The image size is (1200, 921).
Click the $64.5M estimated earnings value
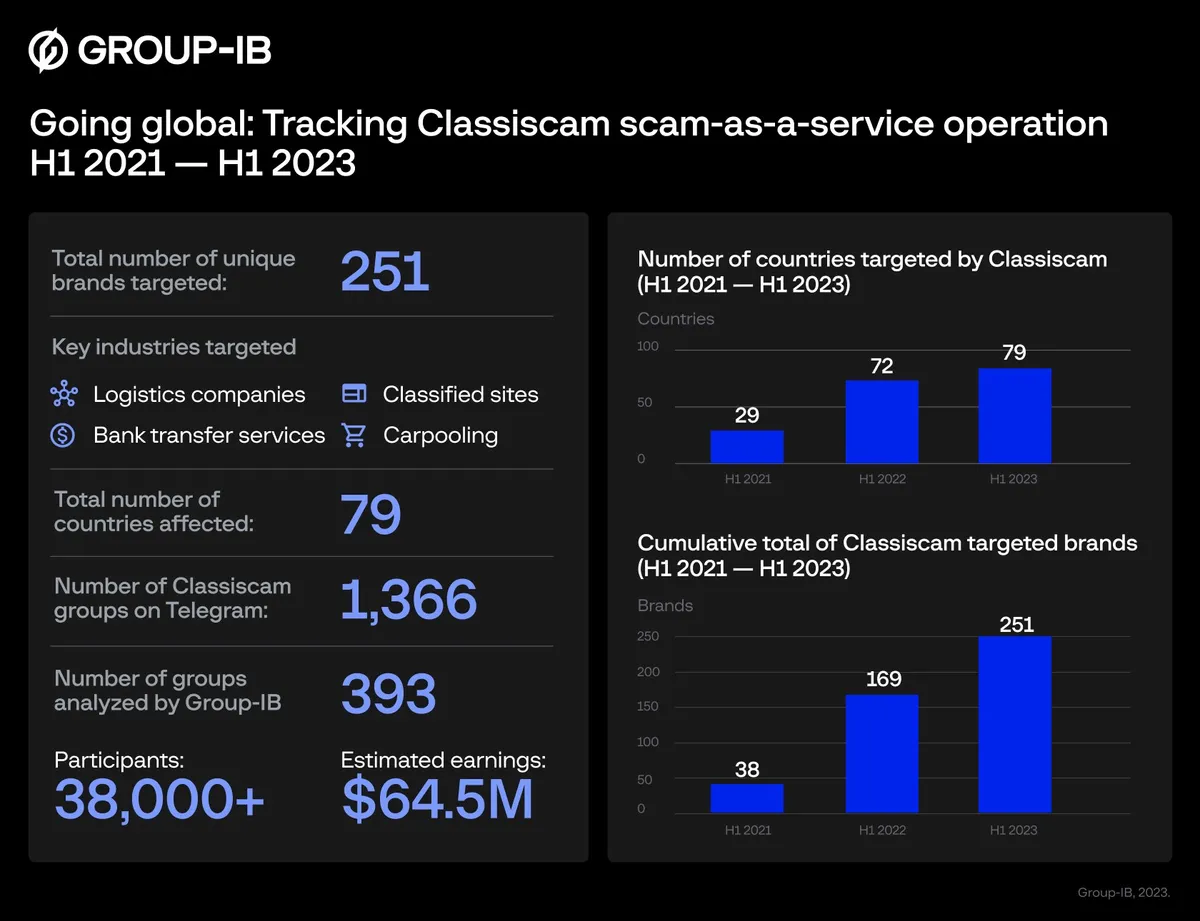point(437,799)
